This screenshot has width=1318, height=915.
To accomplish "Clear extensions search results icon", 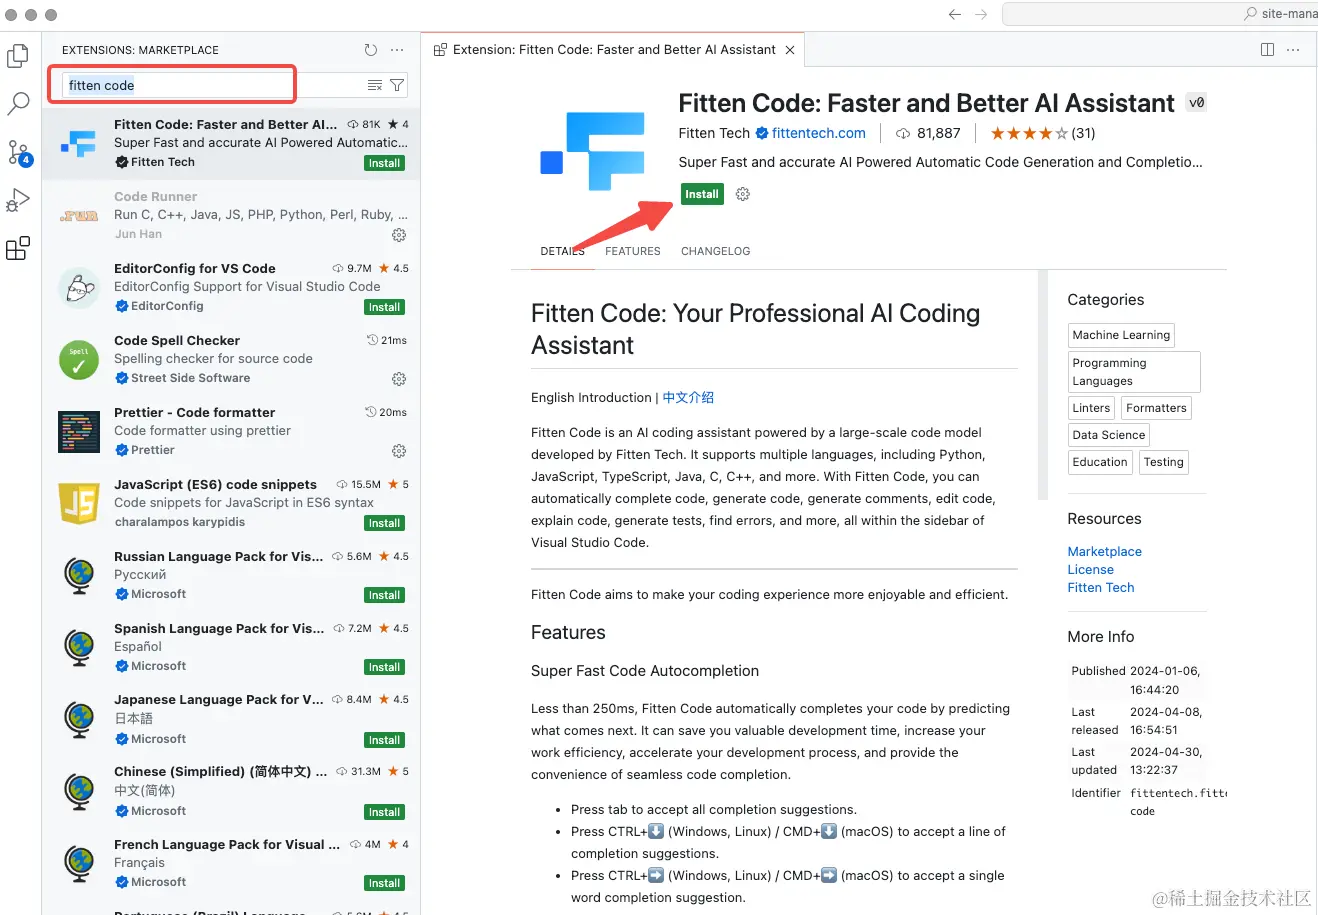I will pos(375,85).
